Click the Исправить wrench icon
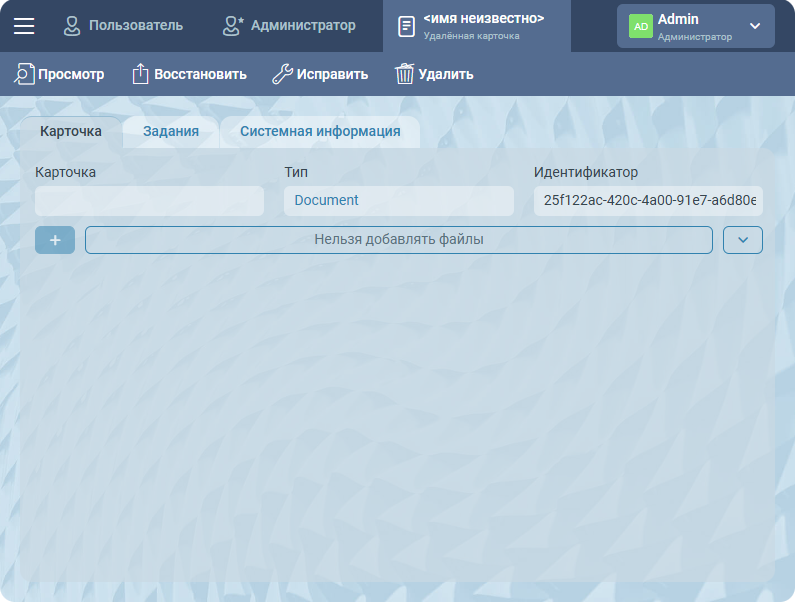The width and height of the screenshot is (795, 602). pos(282,74)
